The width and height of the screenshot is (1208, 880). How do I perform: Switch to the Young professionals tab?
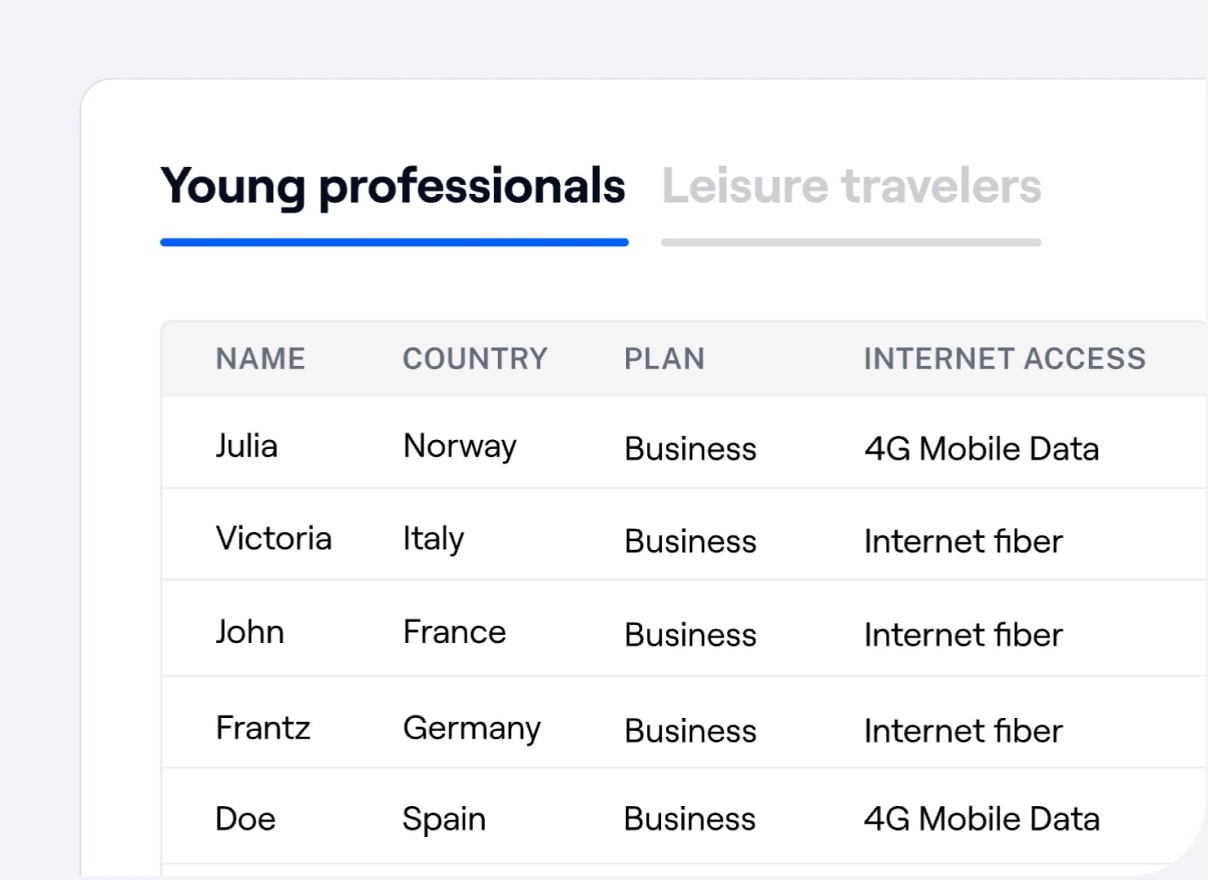[393, 187]
